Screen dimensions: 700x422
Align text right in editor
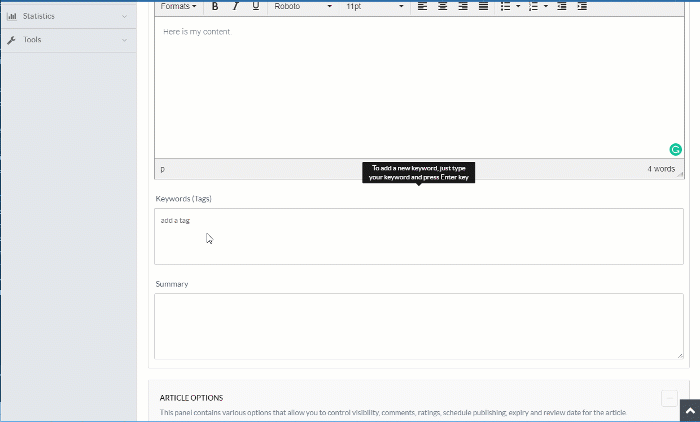(463, 6)
